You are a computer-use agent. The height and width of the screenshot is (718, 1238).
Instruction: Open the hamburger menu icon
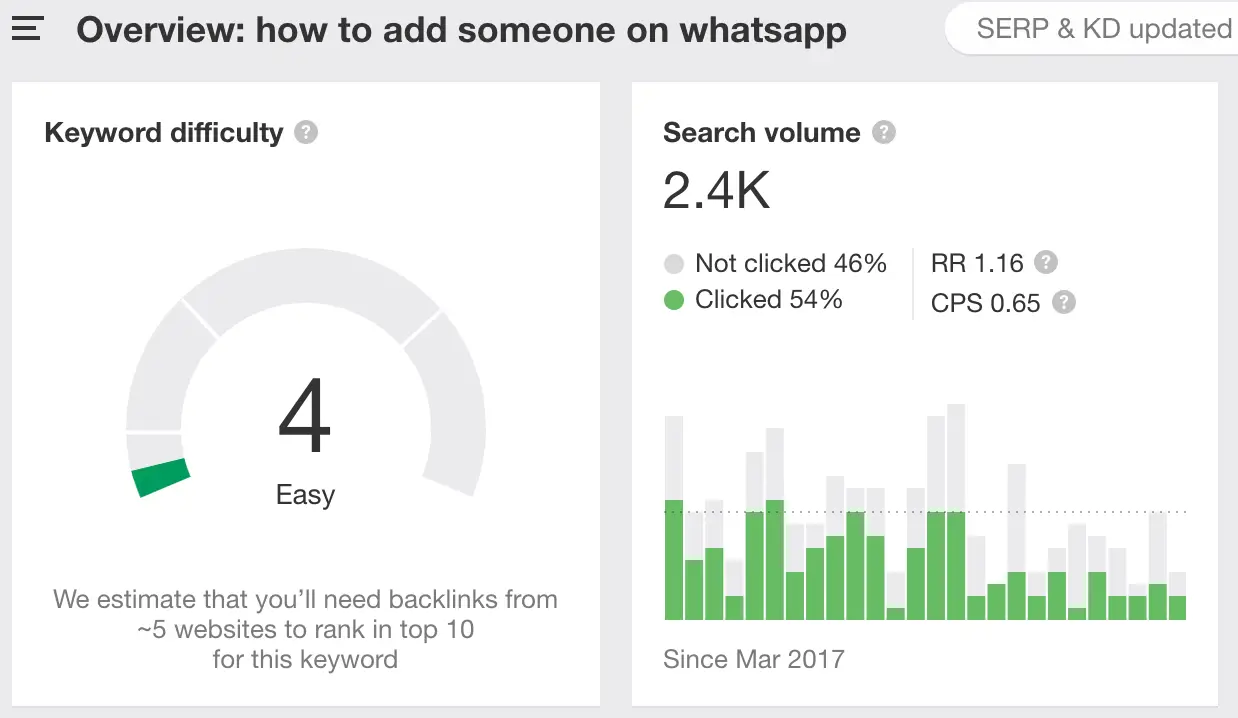pos(27,28)
